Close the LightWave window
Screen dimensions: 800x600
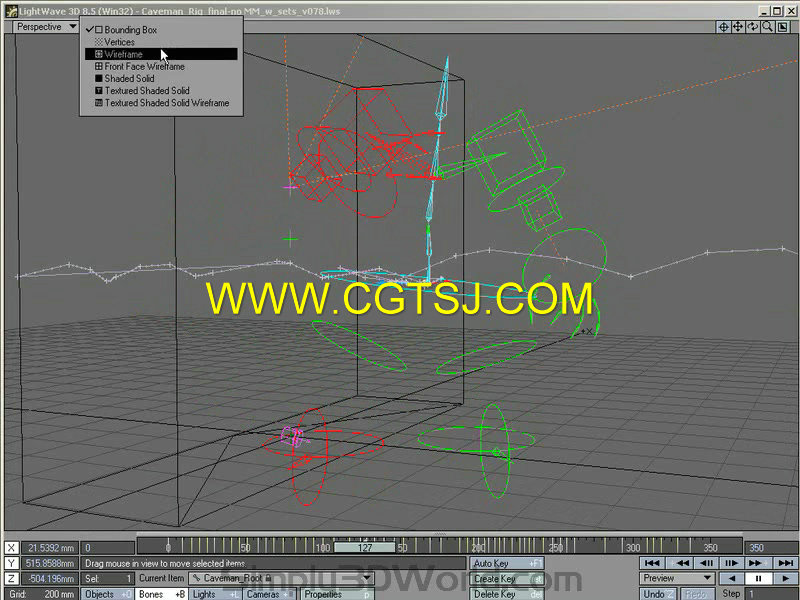coord(790,11)
